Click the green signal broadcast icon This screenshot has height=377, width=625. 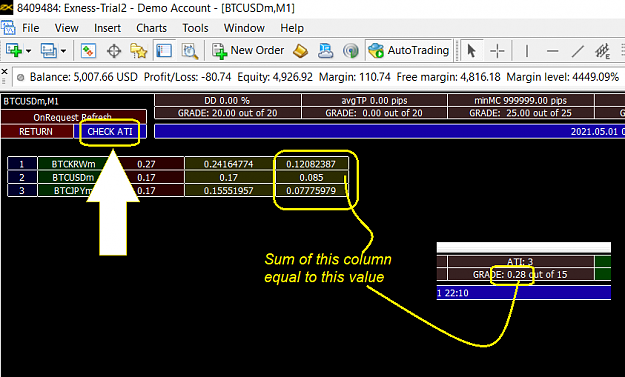351,51
